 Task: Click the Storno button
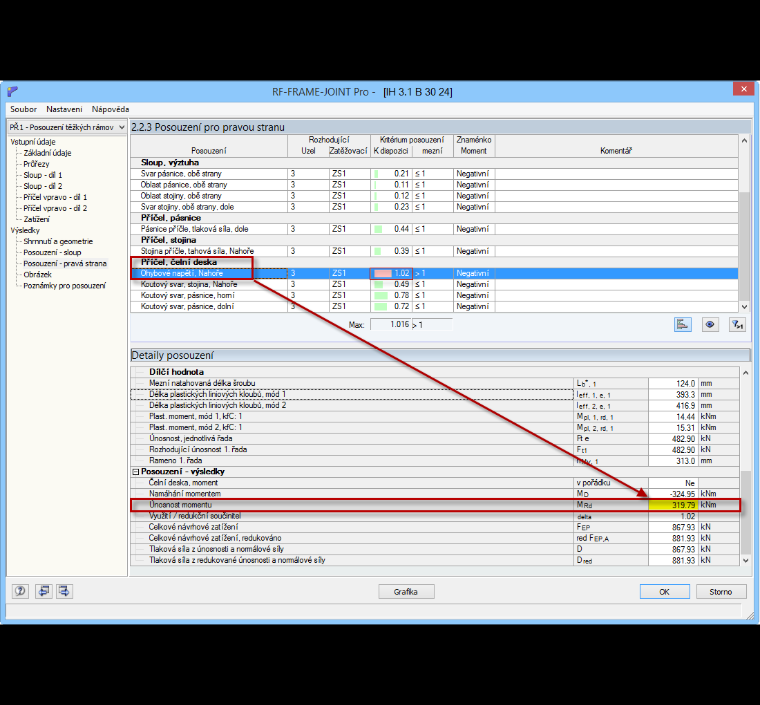click(x=721, y=592)
